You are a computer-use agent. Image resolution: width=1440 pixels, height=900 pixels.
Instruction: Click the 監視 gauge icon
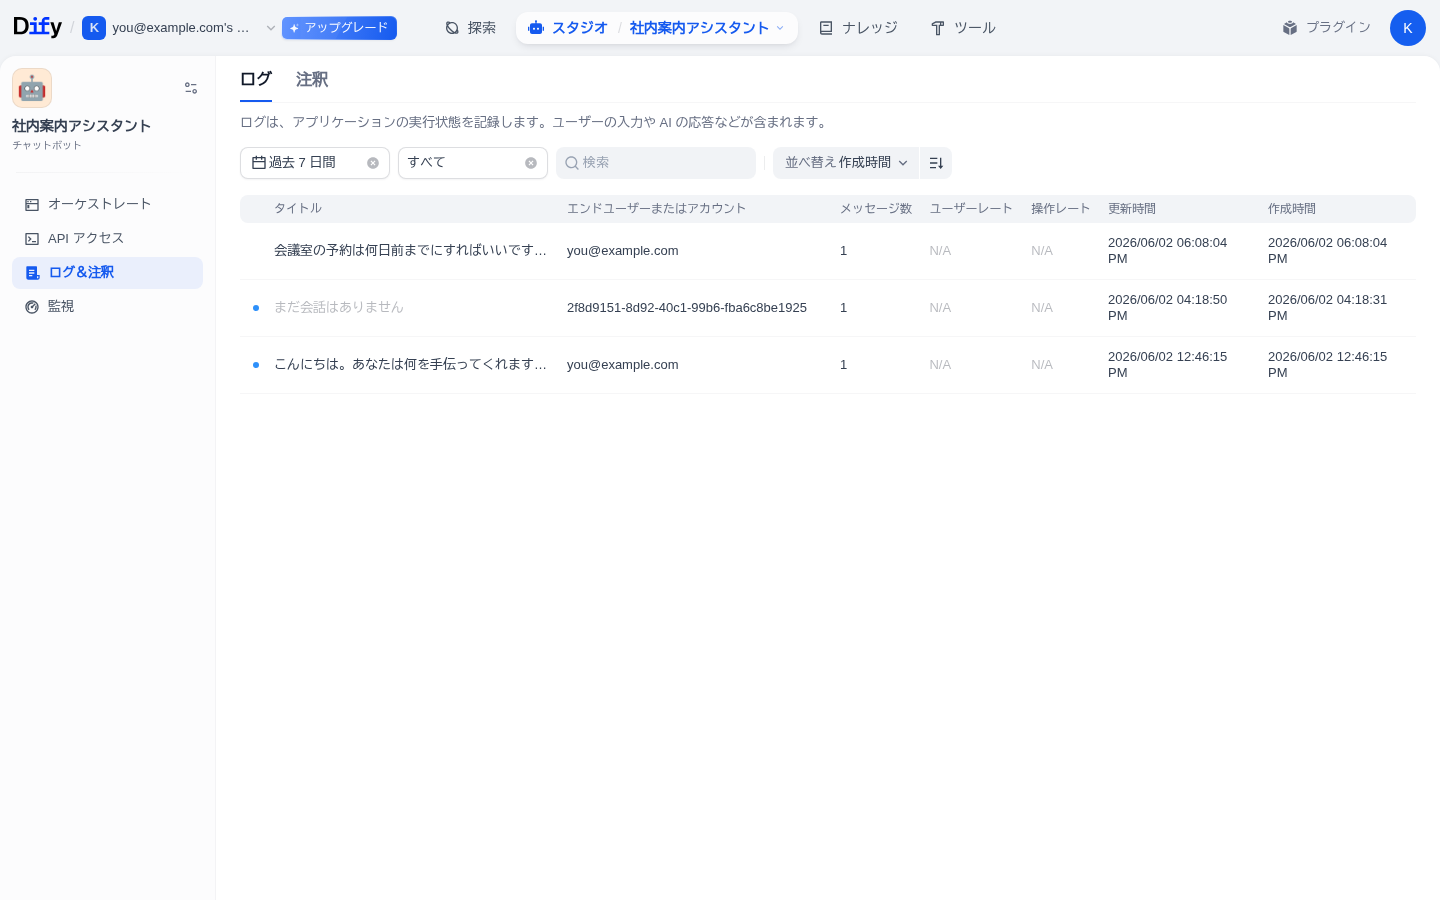tap(32, 307)
